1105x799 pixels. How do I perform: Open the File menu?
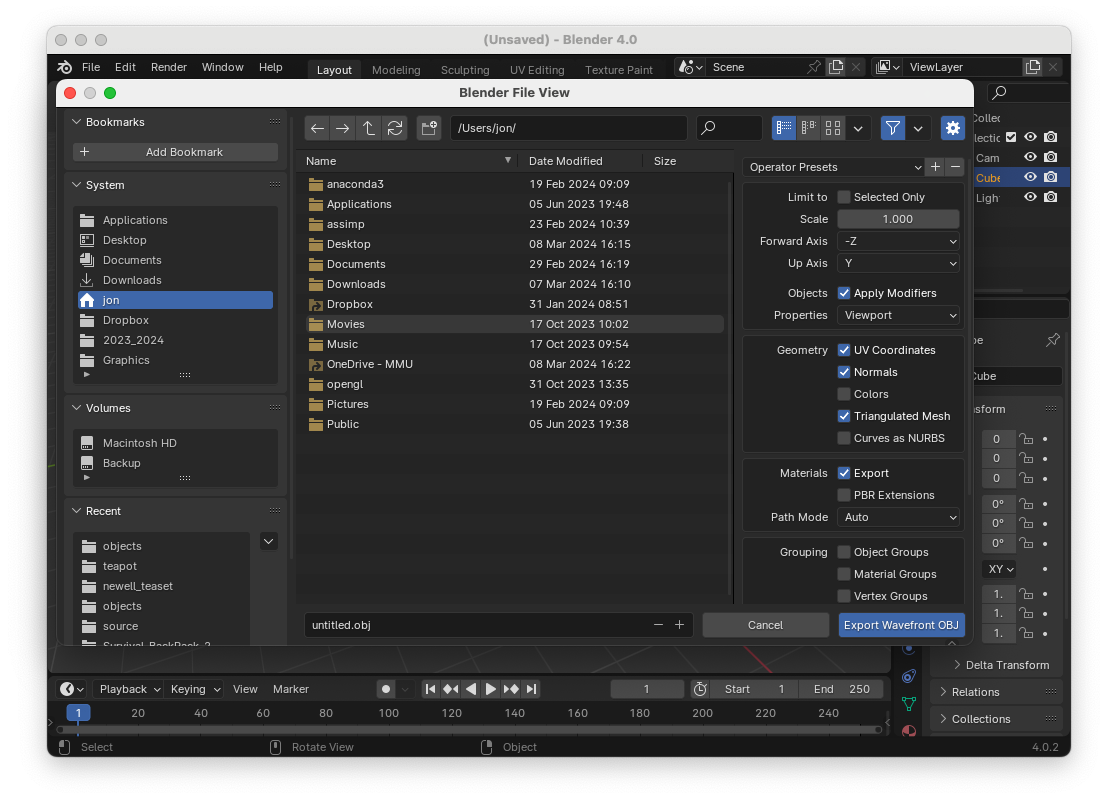(x=91, y=67)
